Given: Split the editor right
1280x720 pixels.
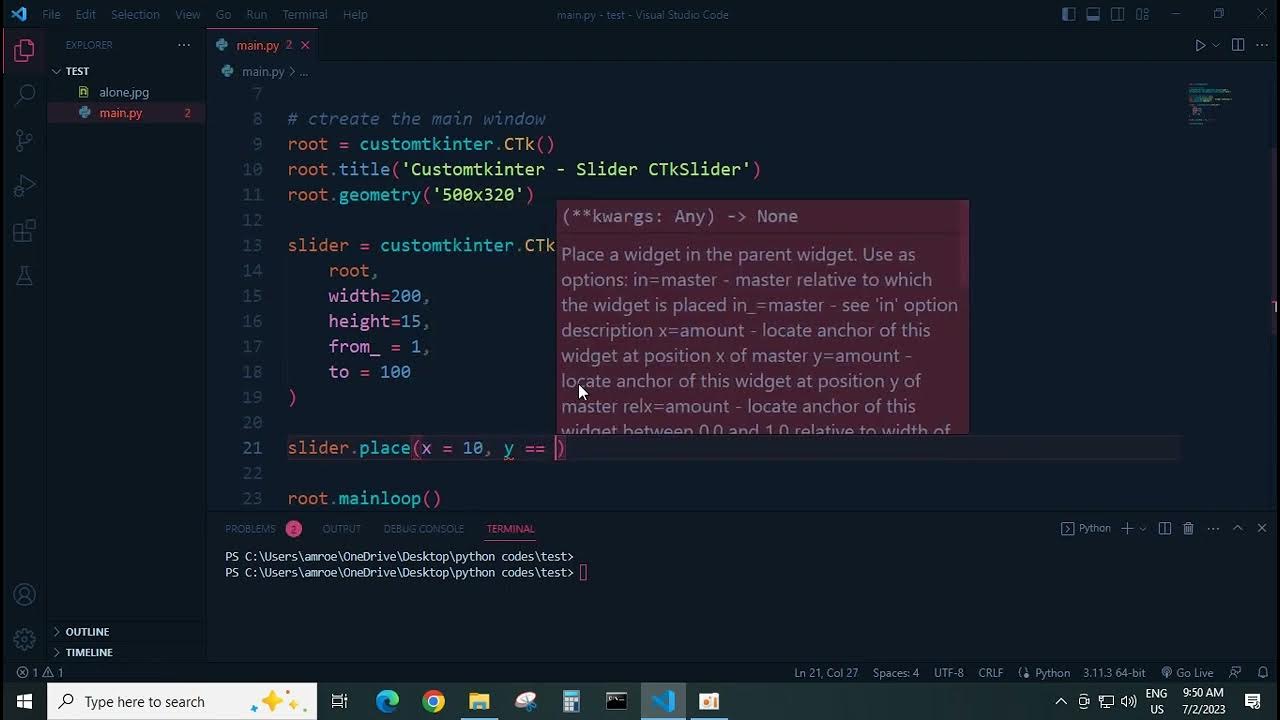Looking at the screenshot, I should tap(1238, 45).
